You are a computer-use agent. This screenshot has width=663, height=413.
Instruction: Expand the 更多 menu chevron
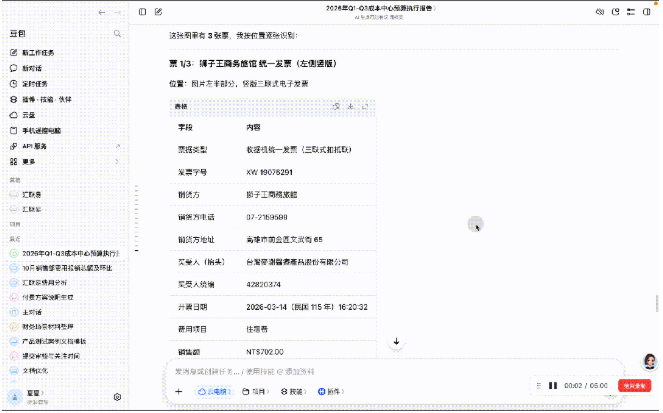118,161
